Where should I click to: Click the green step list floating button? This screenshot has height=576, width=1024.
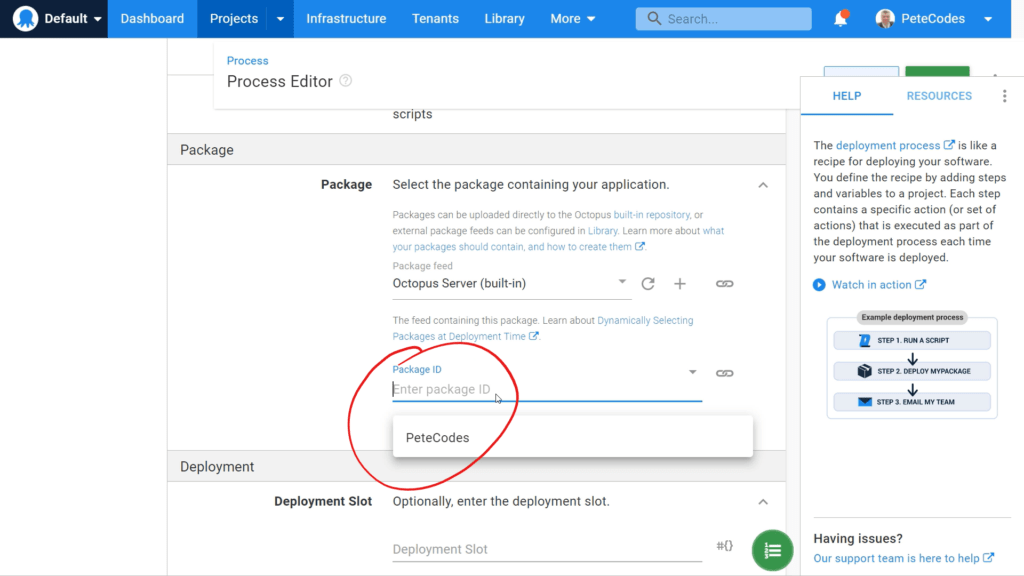pyautogui.click(x=773, y=551)
